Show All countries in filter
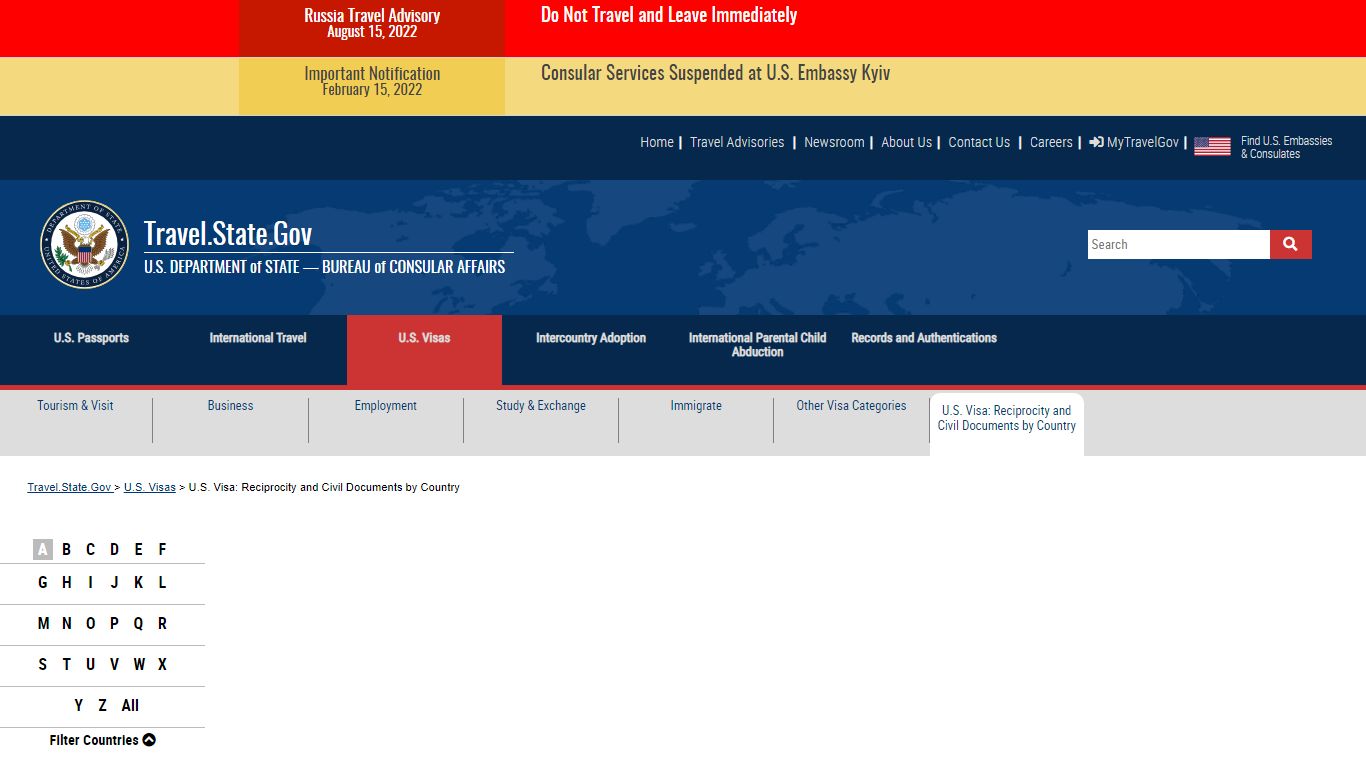This screenshot has width=1366, height=768. (x=130, y=705)
